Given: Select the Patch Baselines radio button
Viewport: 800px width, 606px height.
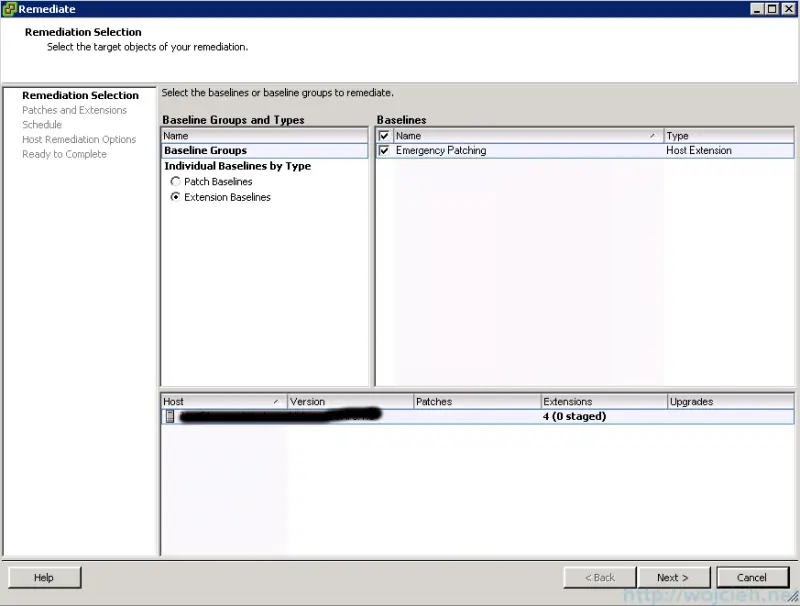Looking at the screenshot, I should pos(176,182).
